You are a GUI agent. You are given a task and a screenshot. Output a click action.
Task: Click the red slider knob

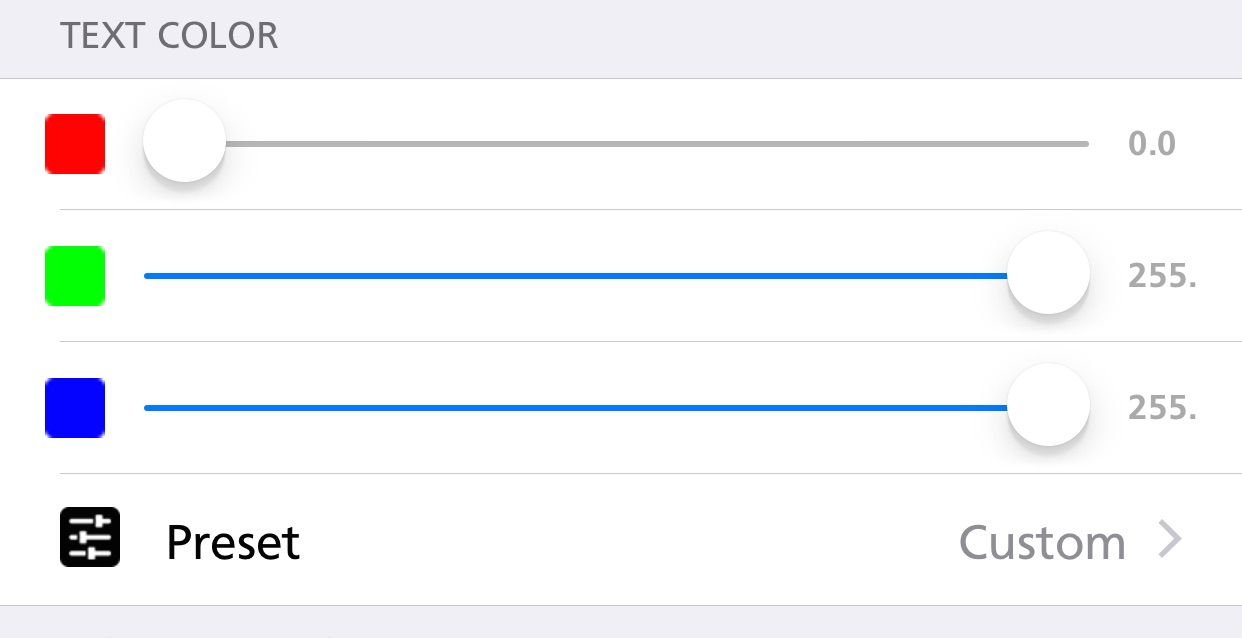184,141
